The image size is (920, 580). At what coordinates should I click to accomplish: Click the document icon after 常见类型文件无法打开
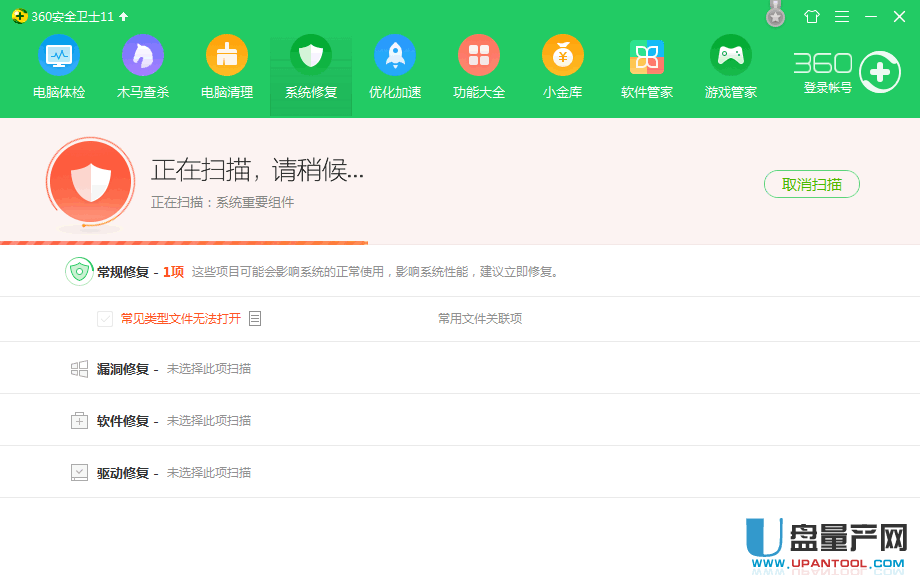tap(255, 318)
